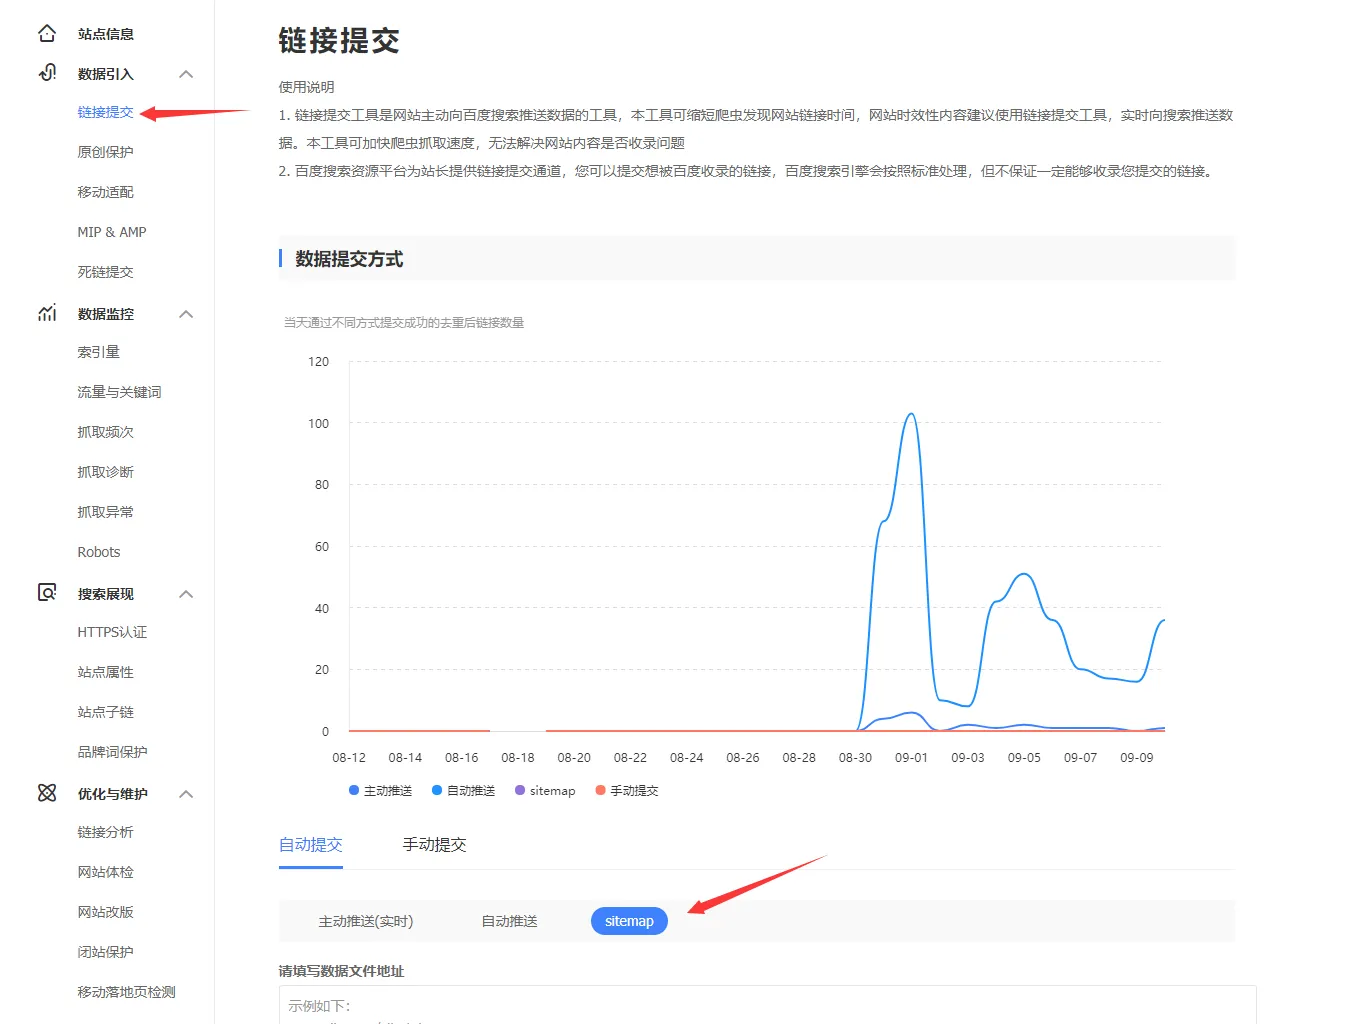Viewport: 1352px width, 1024px height.
Task: Switch to the 手动提交 tab
Action: coord(434,845)
